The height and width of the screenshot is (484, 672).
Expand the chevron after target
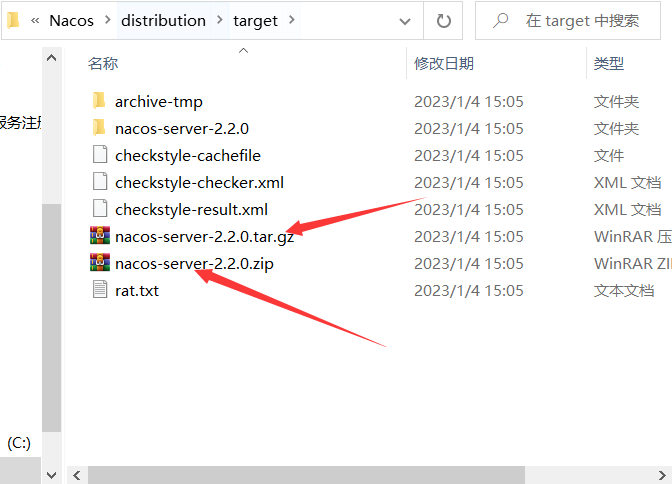(291, 20)
